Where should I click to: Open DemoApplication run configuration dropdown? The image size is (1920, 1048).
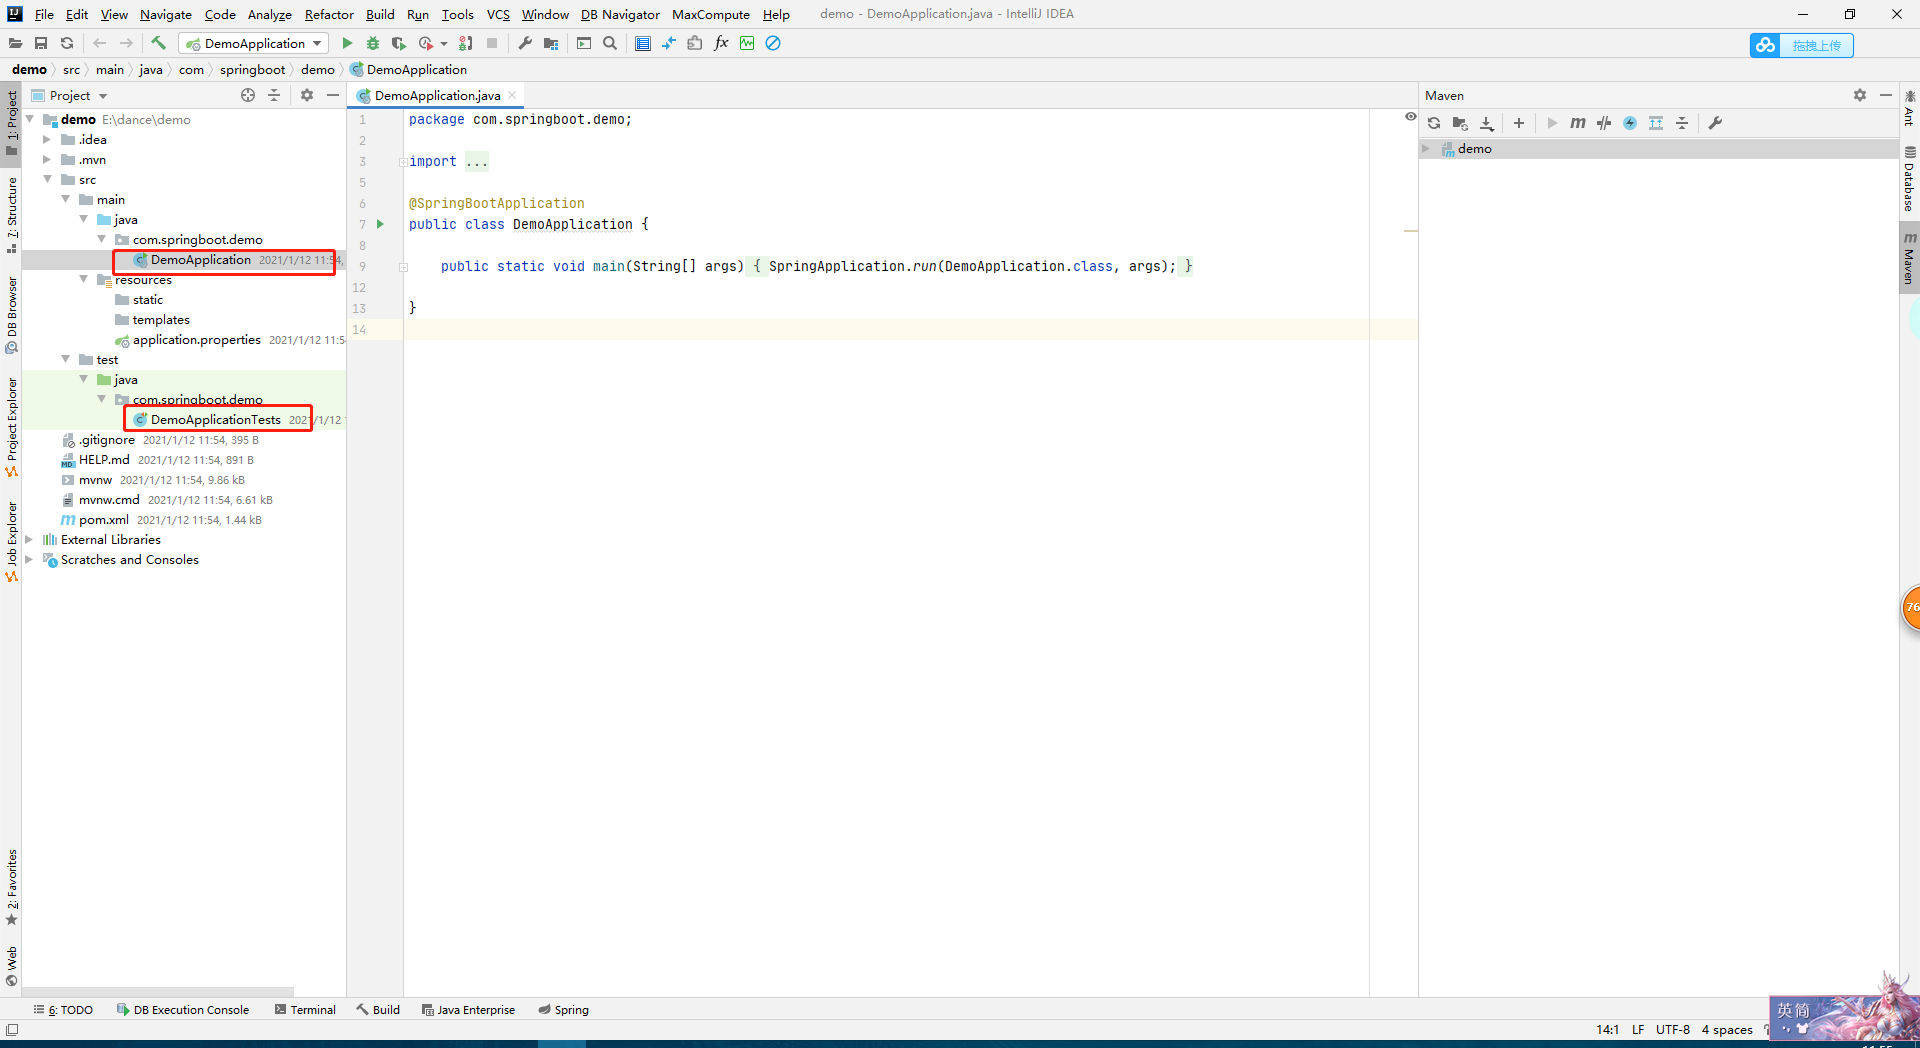(x=254, y=43)
